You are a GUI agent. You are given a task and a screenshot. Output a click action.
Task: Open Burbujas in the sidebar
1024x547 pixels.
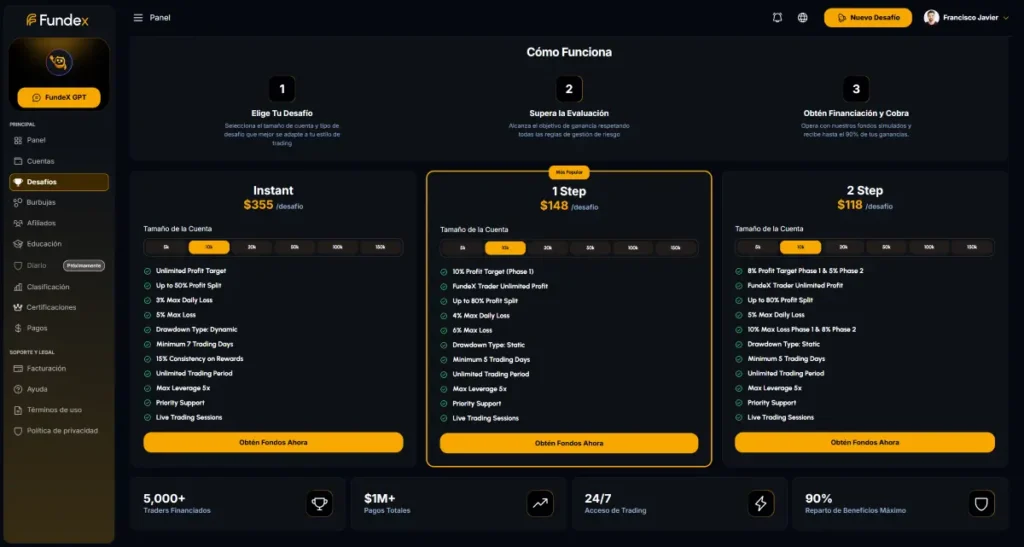click(59, 202)
